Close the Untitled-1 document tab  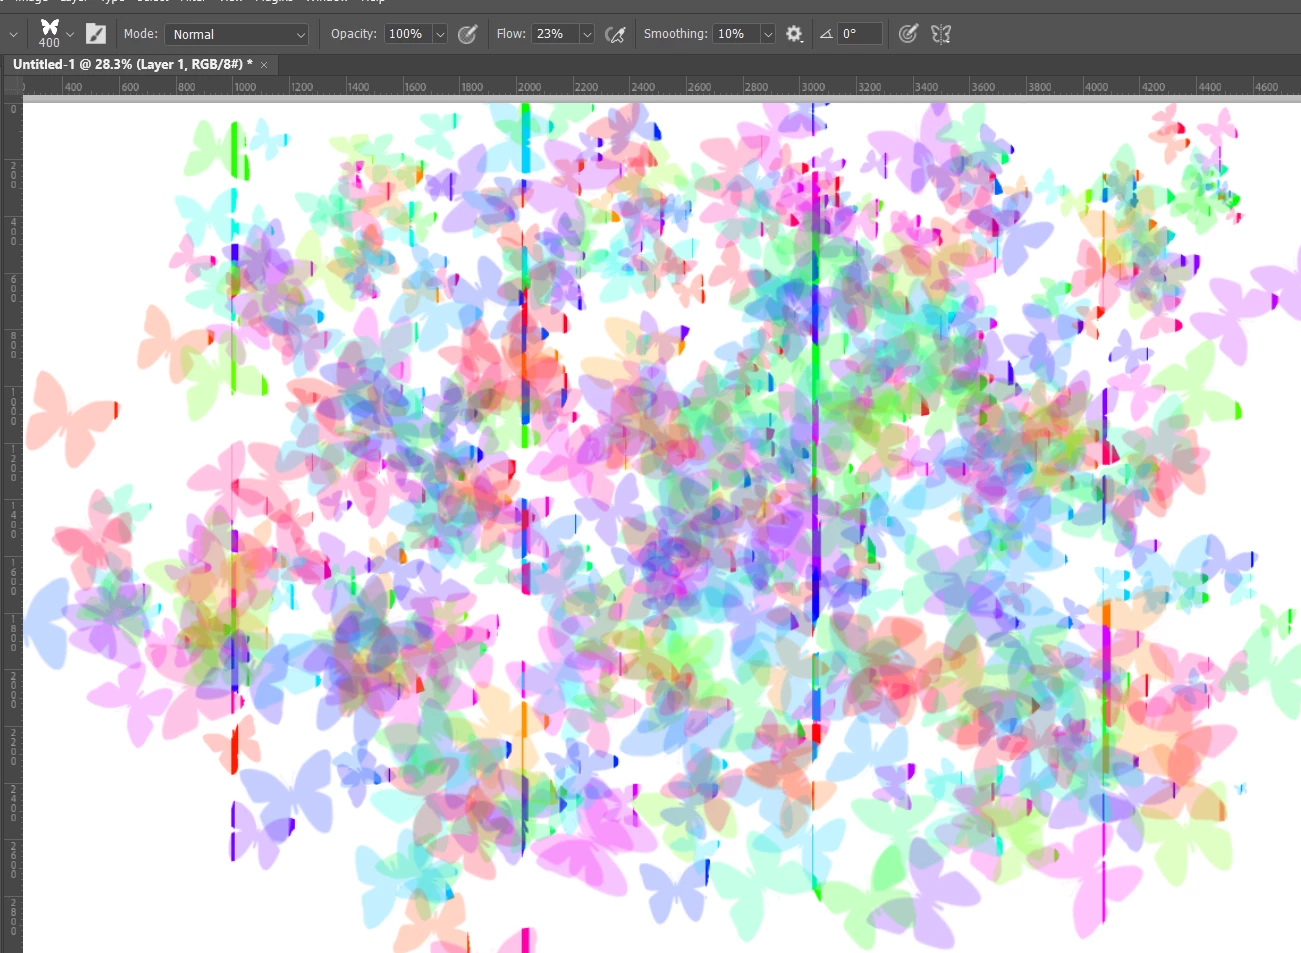click(264, 65)
